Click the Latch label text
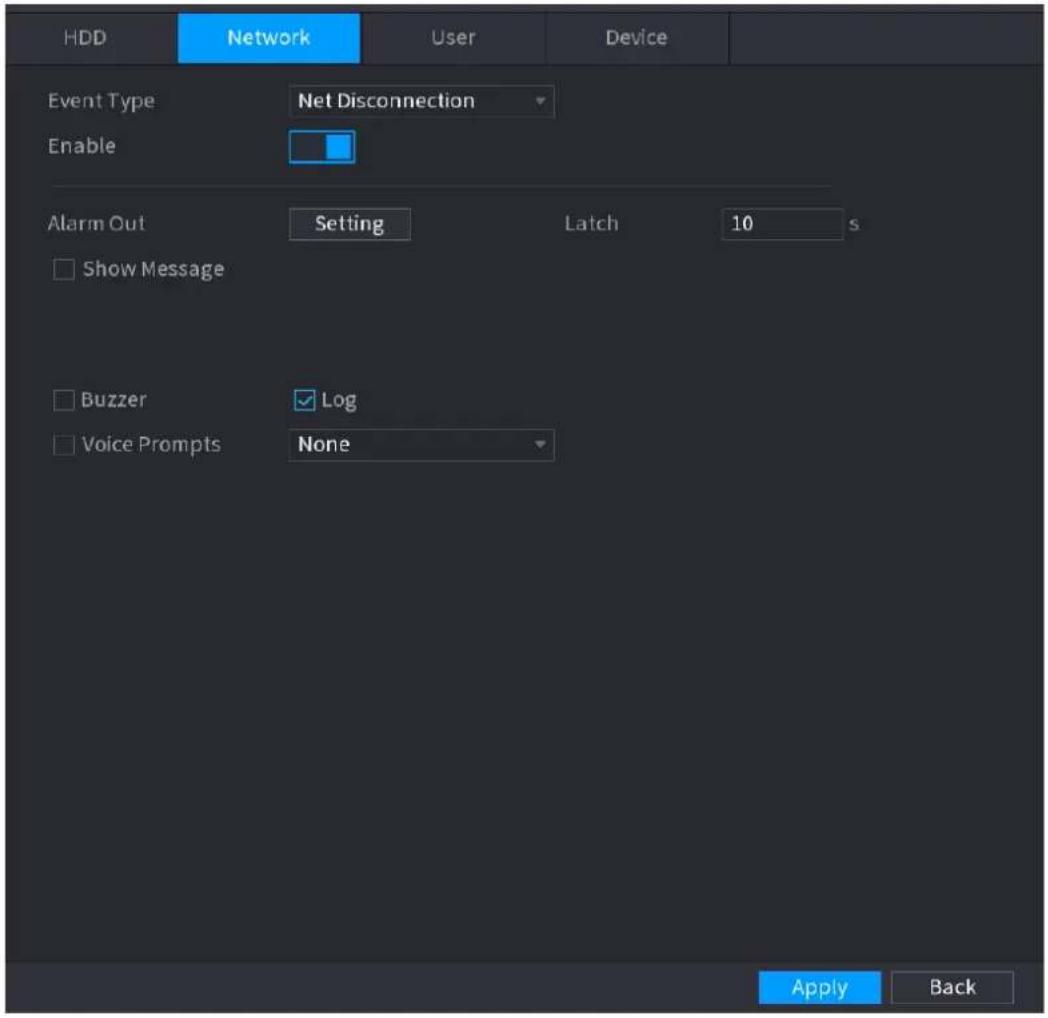This screenshot has height=1018, width=1048. [592, 223]
